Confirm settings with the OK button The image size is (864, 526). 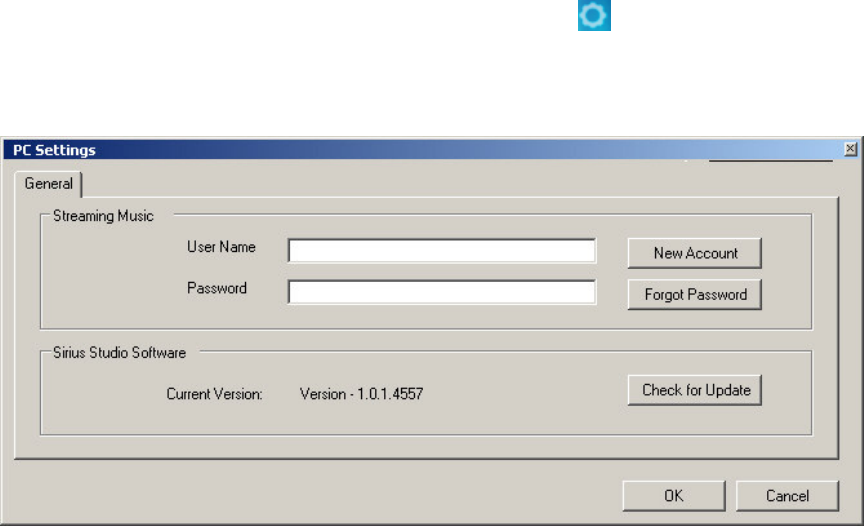pyautogui.click(x=674, y=496)
